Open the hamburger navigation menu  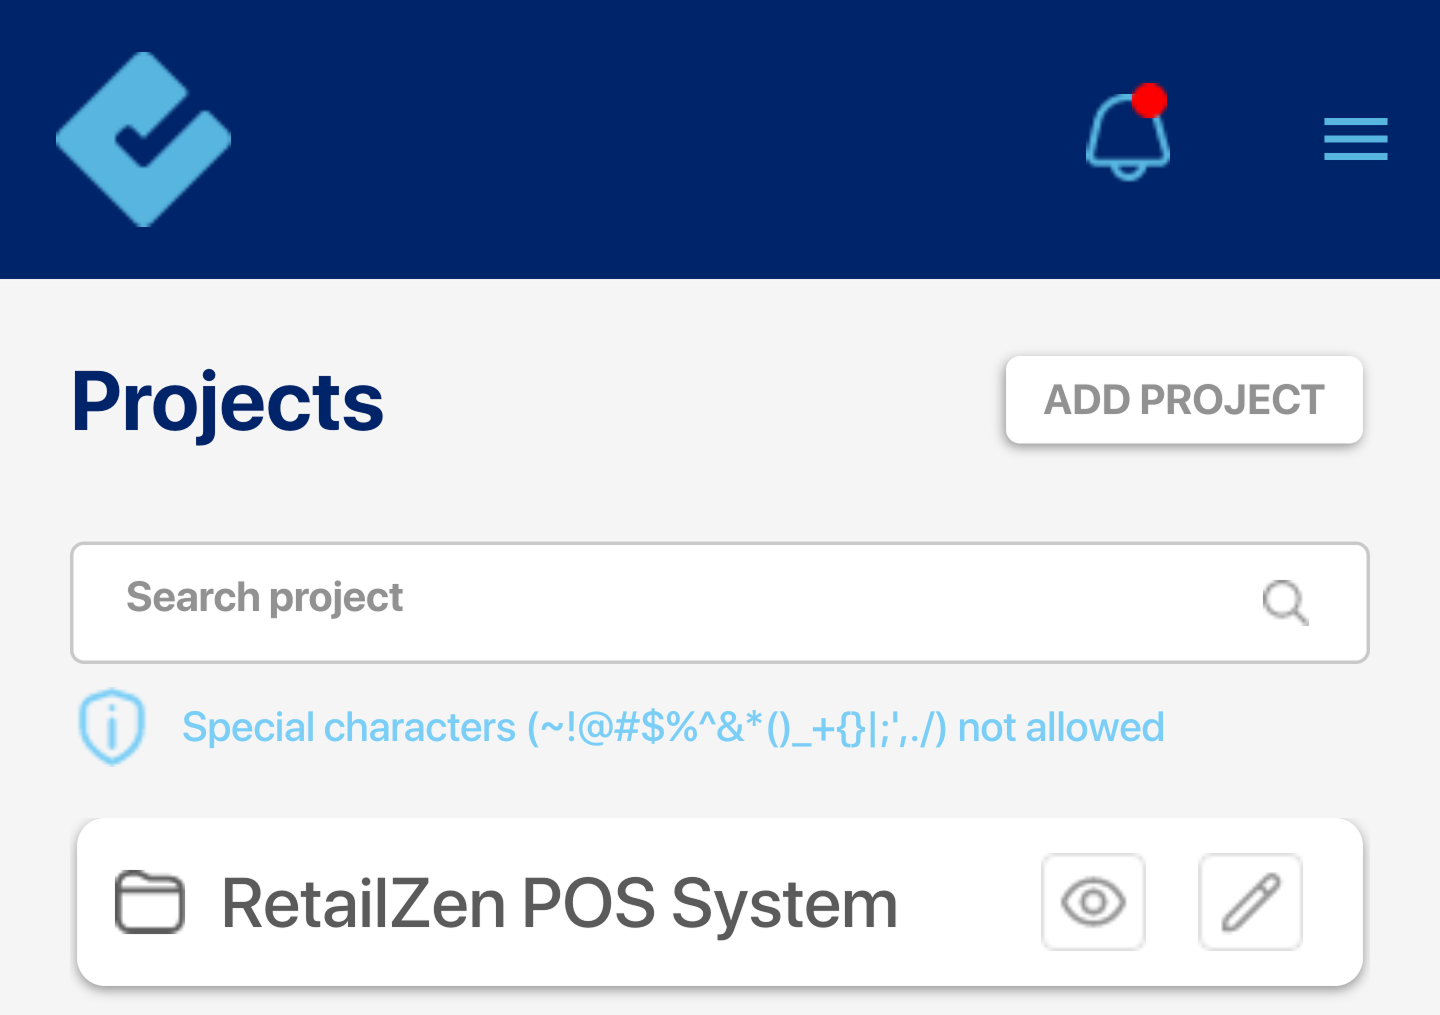point(1355,139)
